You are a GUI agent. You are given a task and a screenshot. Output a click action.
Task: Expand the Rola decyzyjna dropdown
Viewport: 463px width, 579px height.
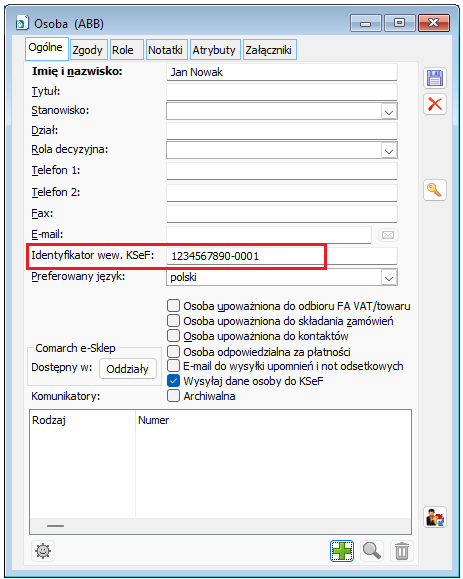[388, 150]
